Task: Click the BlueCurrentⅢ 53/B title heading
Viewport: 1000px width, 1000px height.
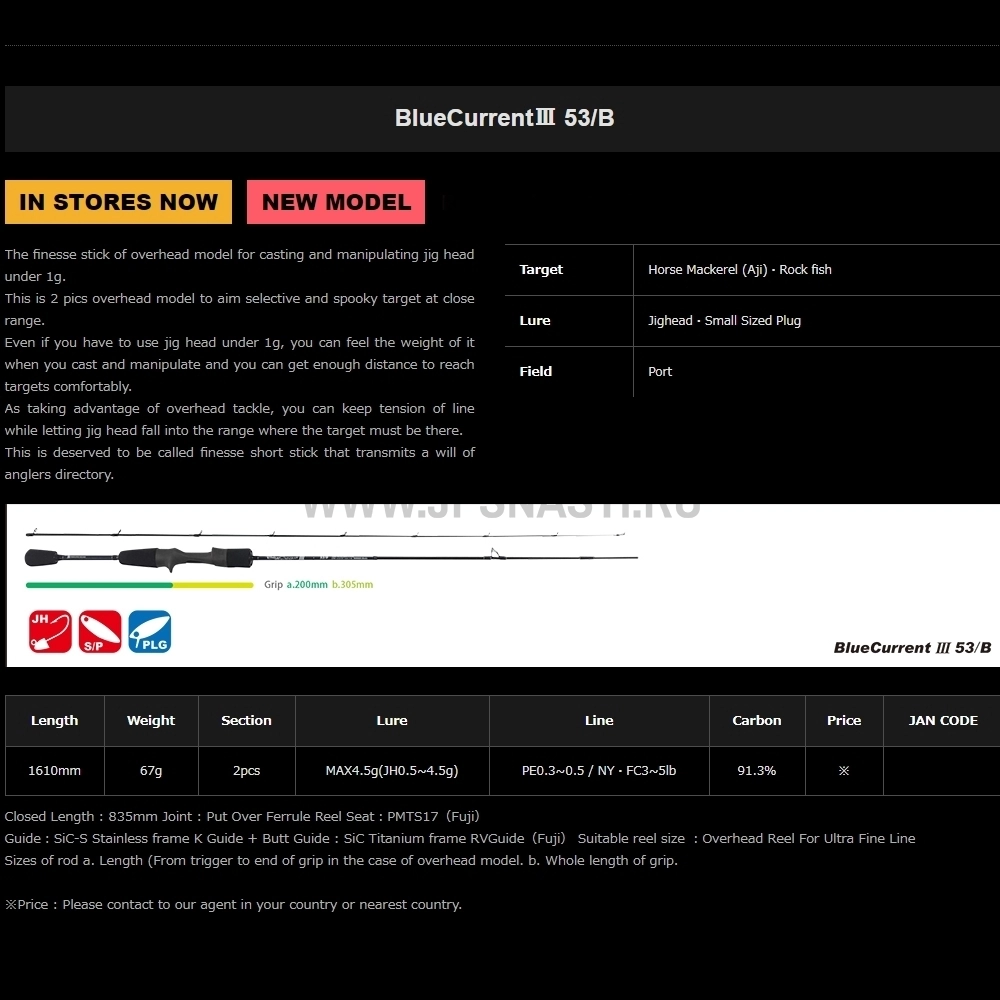Action: tap(504, 118)
